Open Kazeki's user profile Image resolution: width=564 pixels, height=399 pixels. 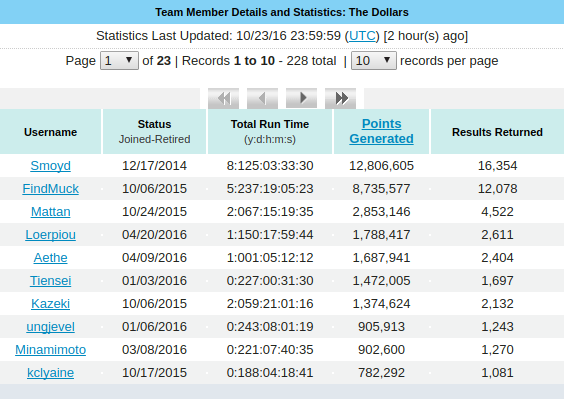50,304
